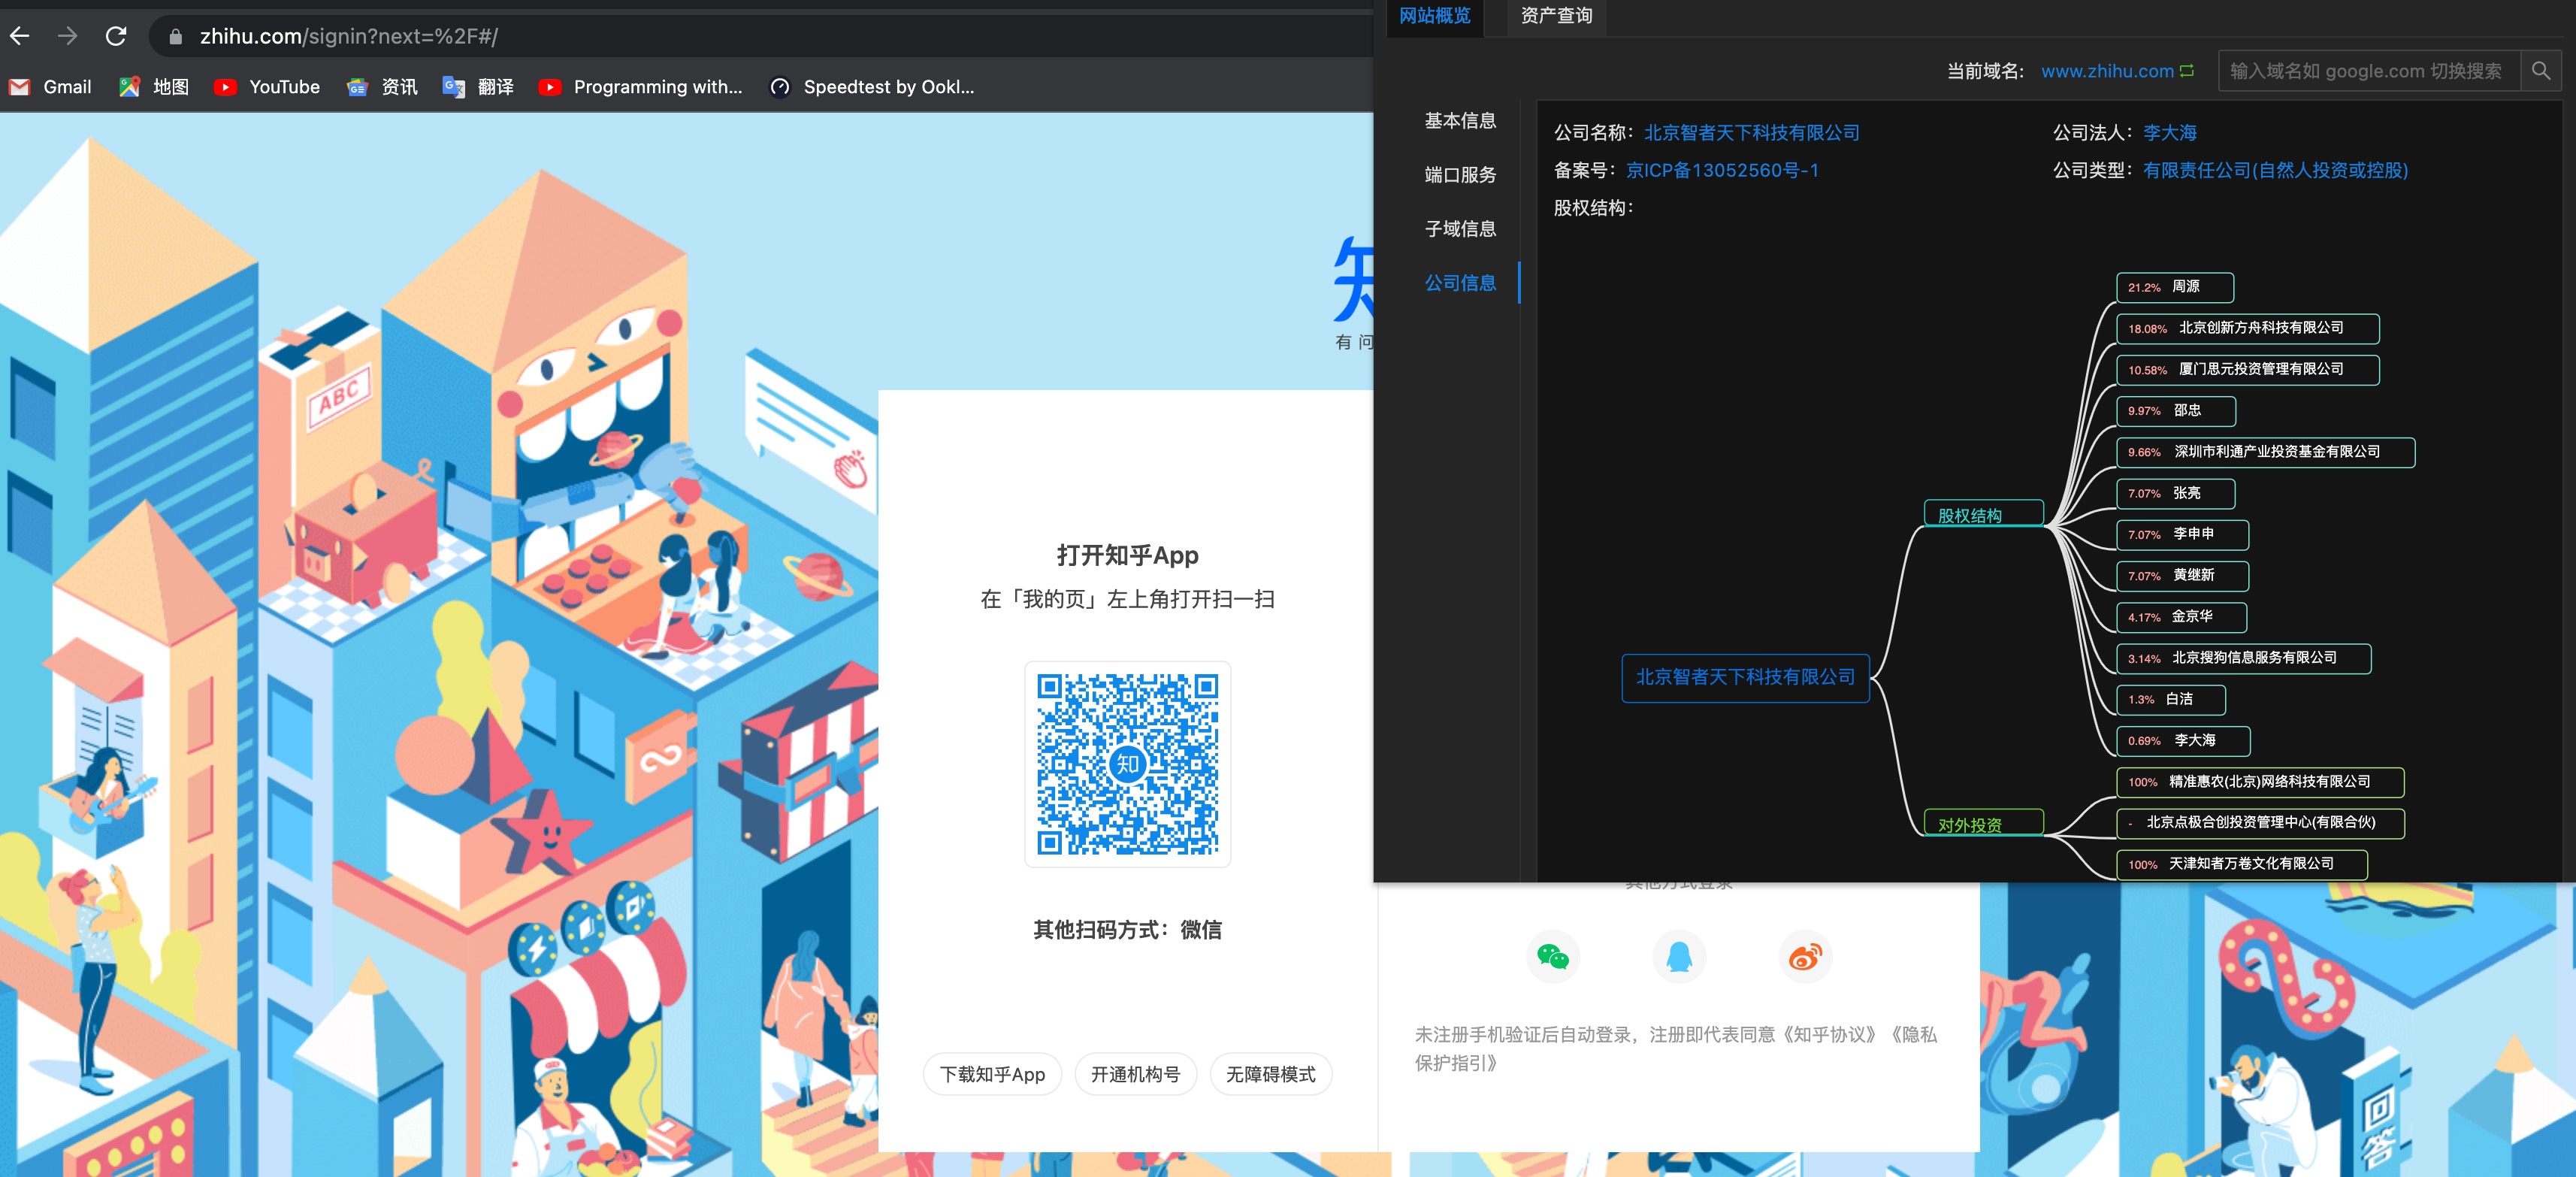The width and height of the screenshot is (2576, 1177).
Task: Click the browser back arrow
Action: (20, 36)
